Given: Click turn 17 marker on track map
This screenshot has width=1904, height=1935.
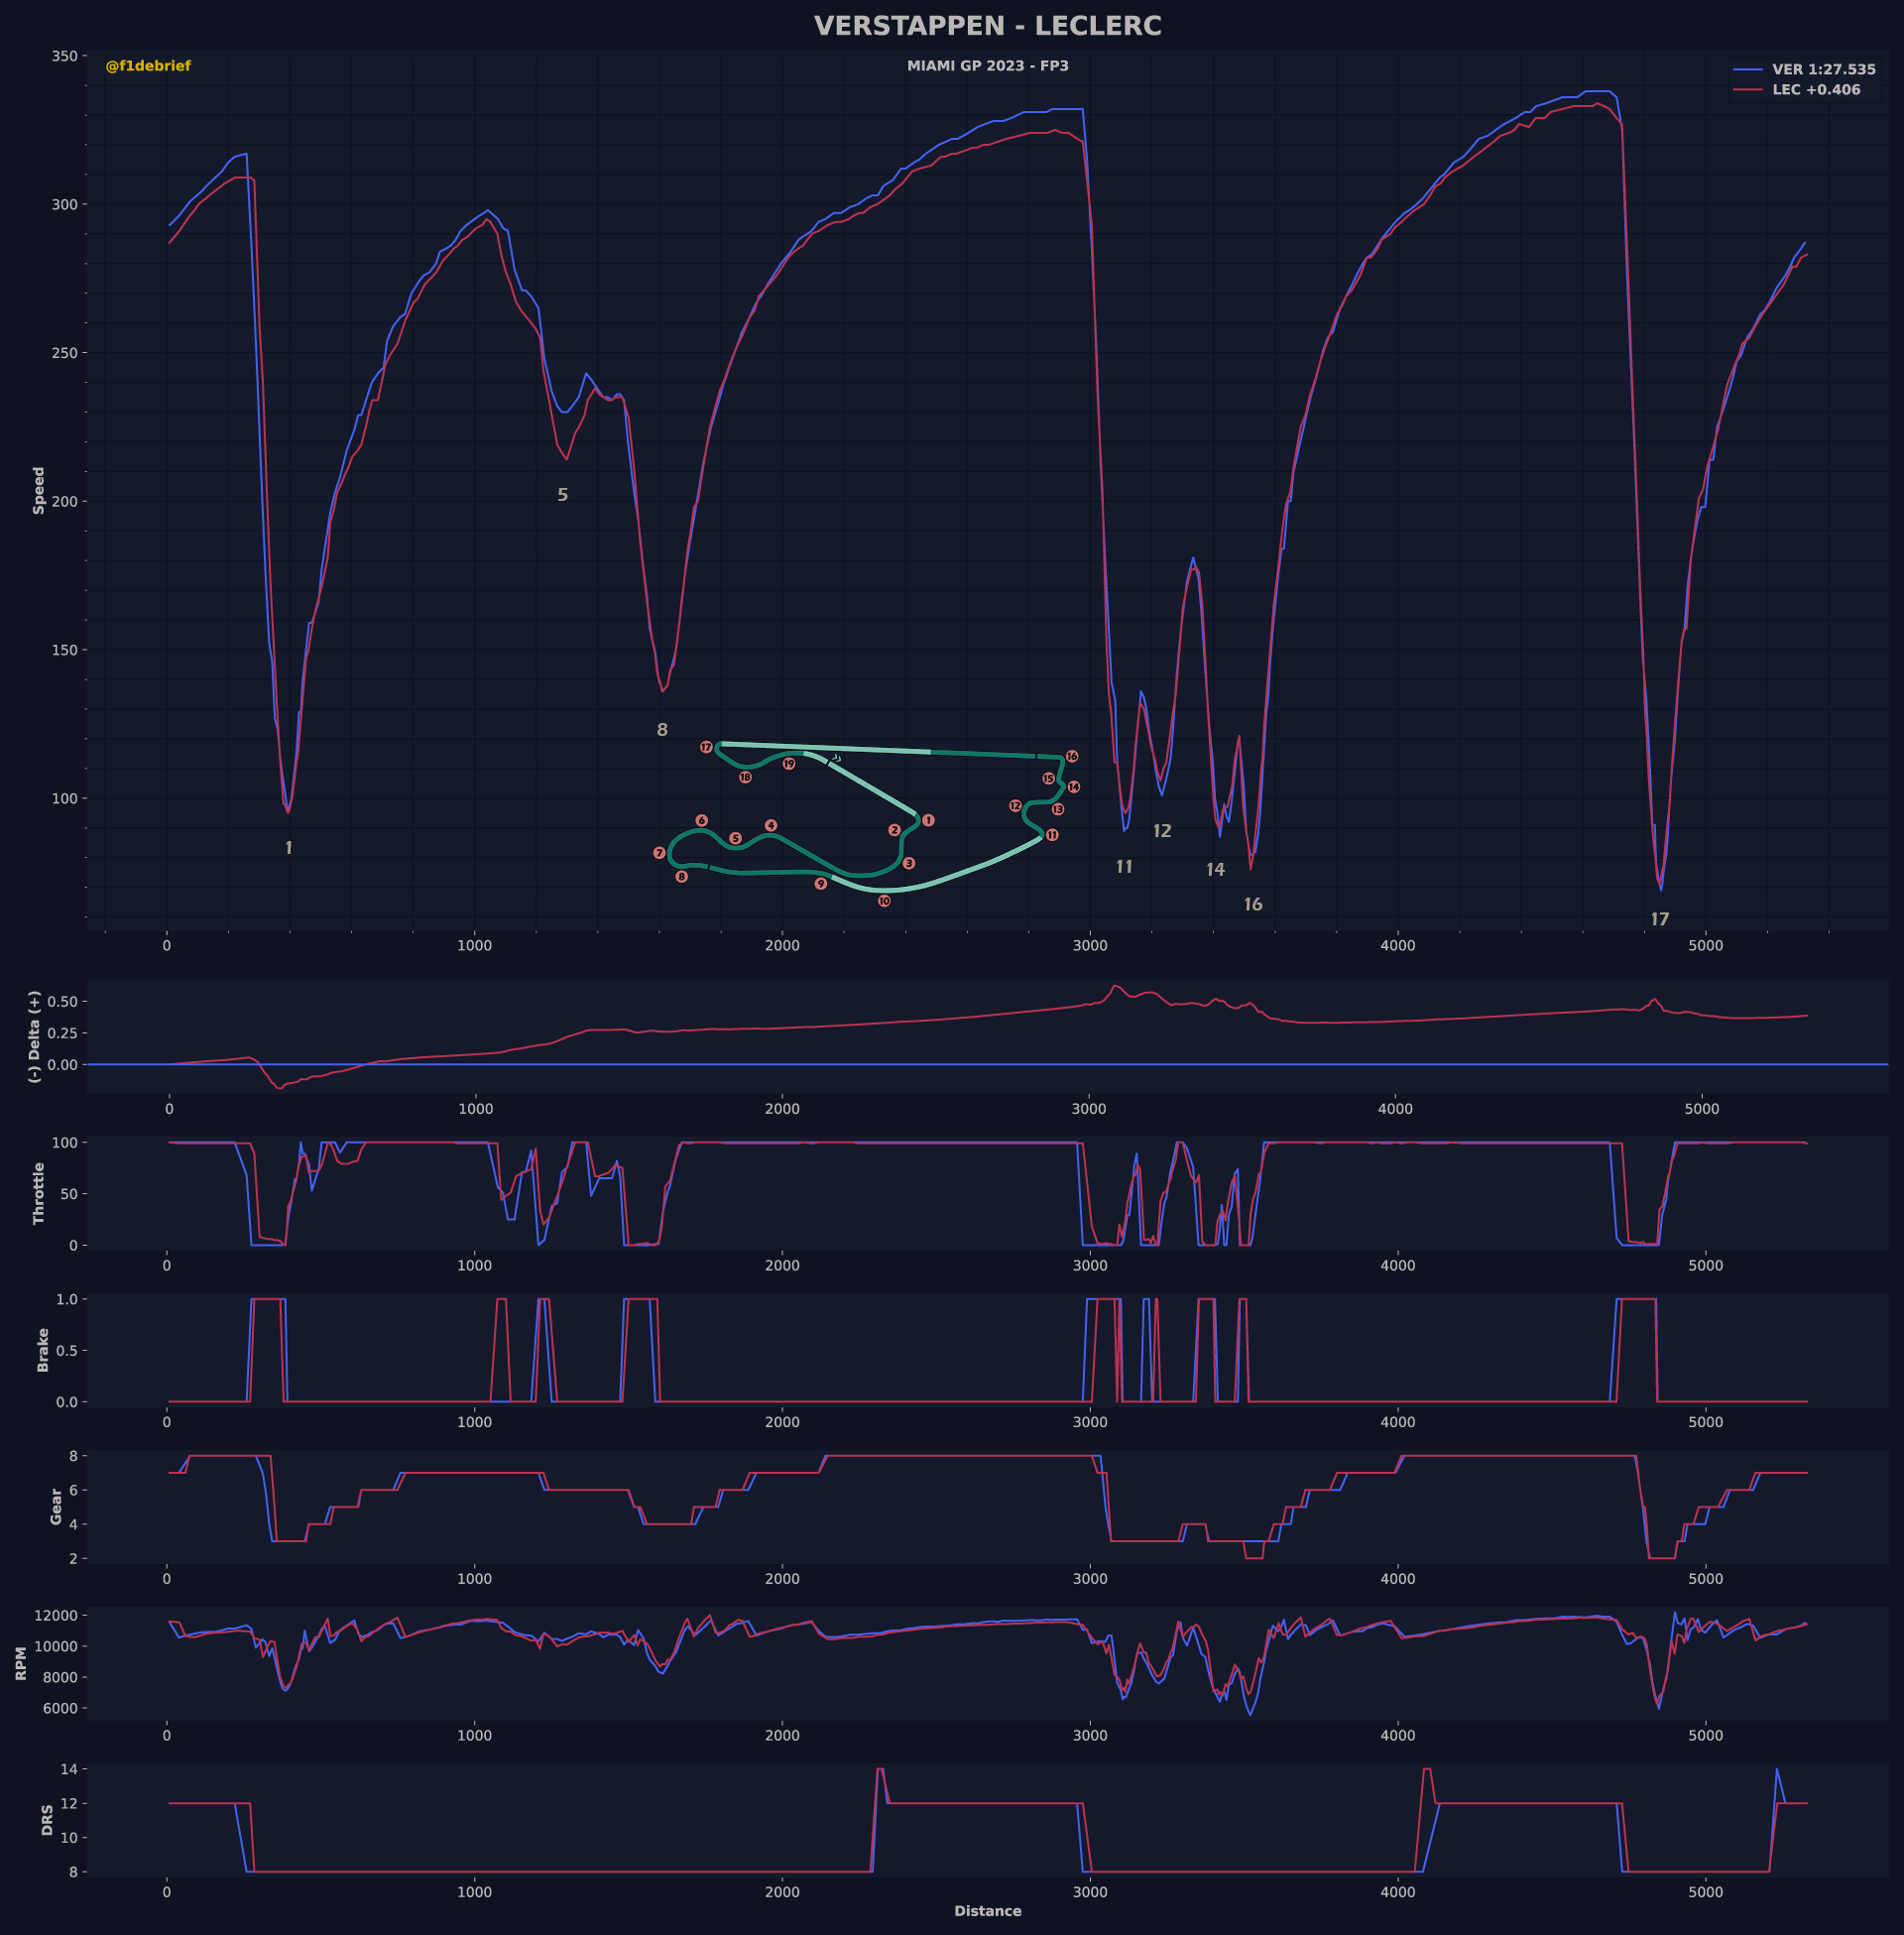Looking at the screenshot, I should coord(706,747).
